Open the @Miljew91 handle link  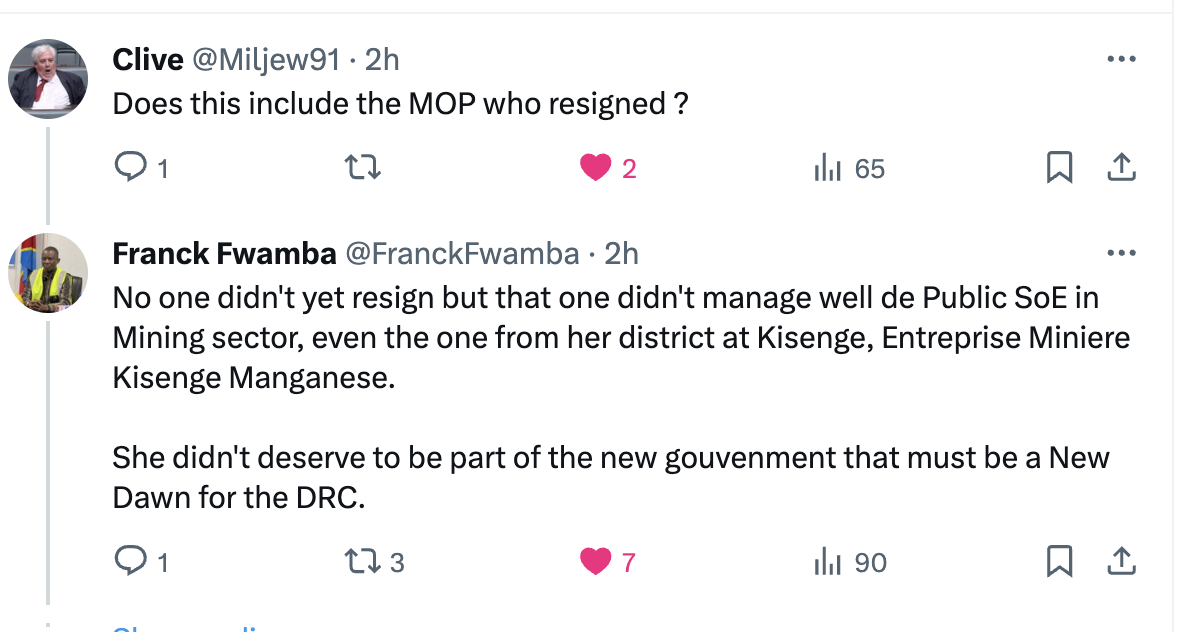click(x=265, y=60)
